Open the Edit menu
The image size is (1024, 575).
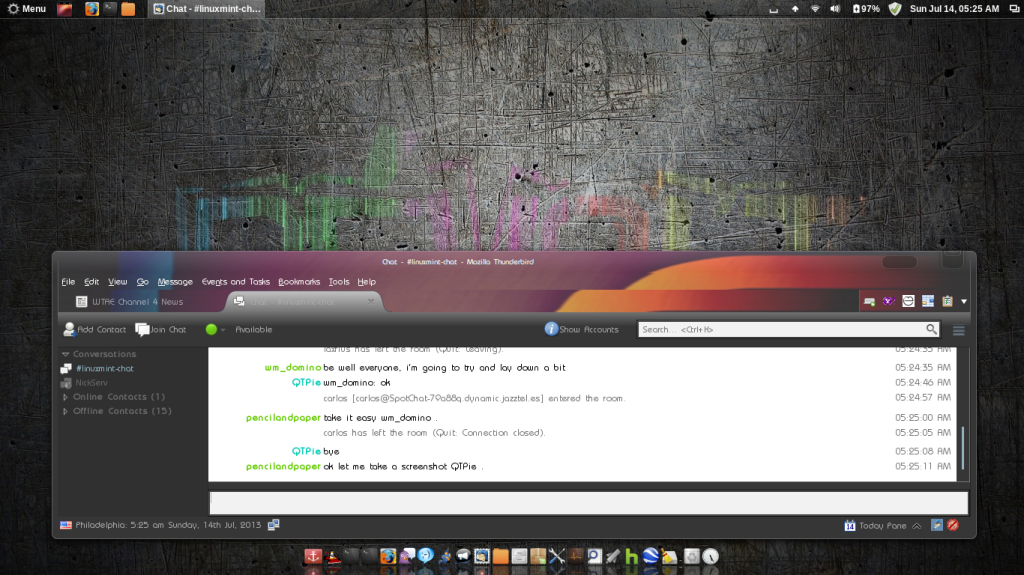click(91, 282)
